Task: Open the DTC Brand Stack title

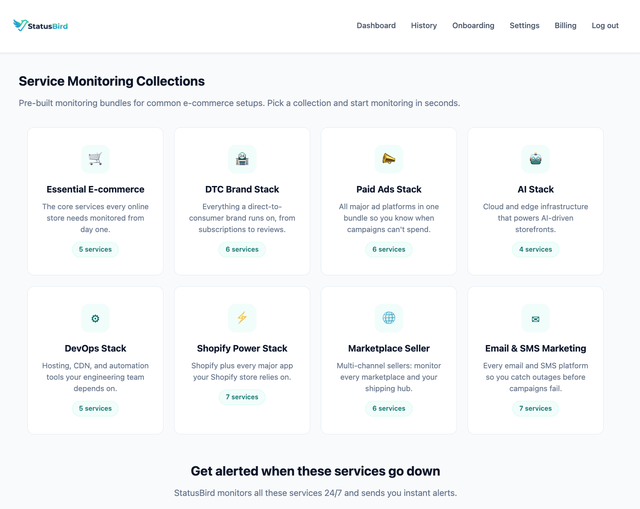Action: tap(242, 189)
